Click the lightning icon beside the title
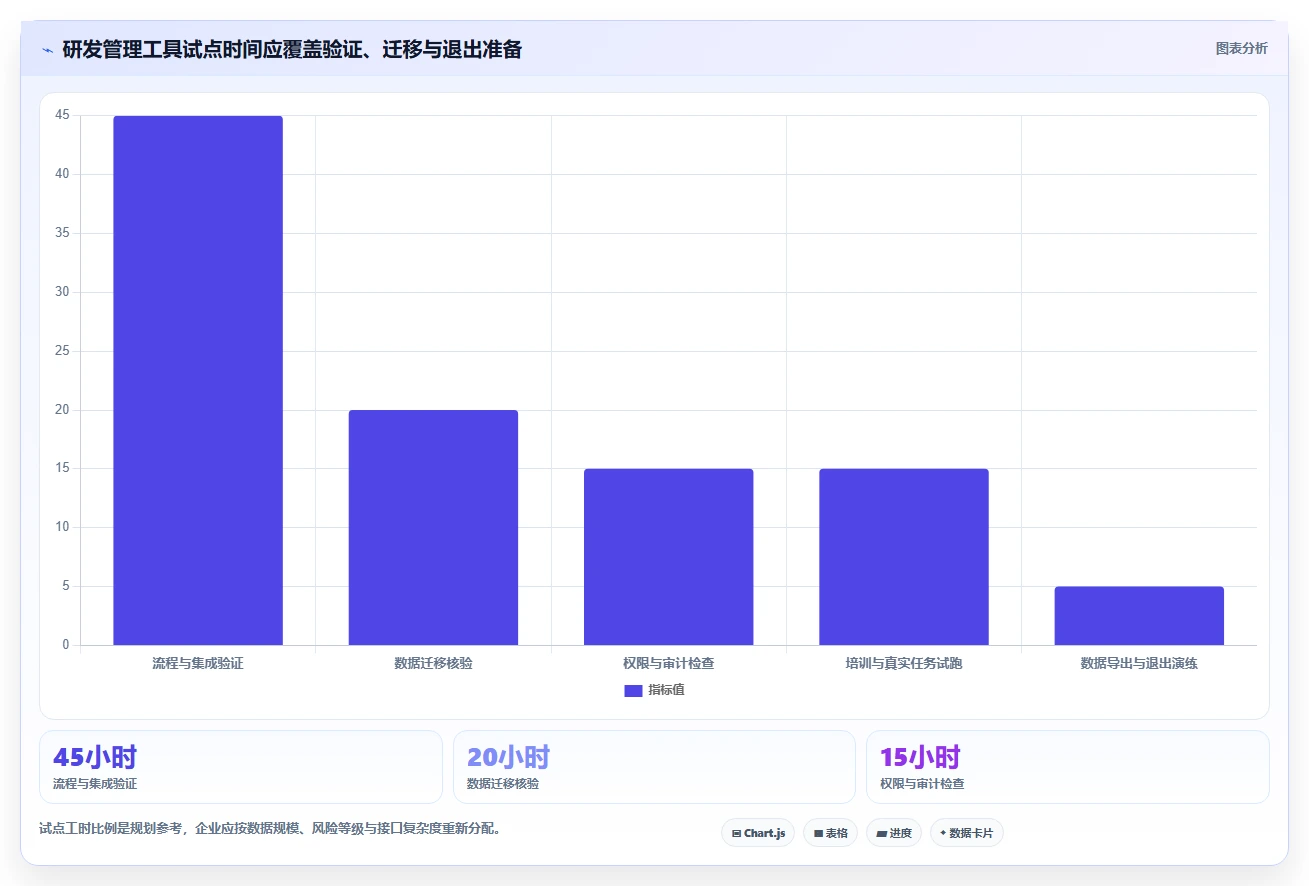The image size is (1309, 886). click(x=47, y=50)
